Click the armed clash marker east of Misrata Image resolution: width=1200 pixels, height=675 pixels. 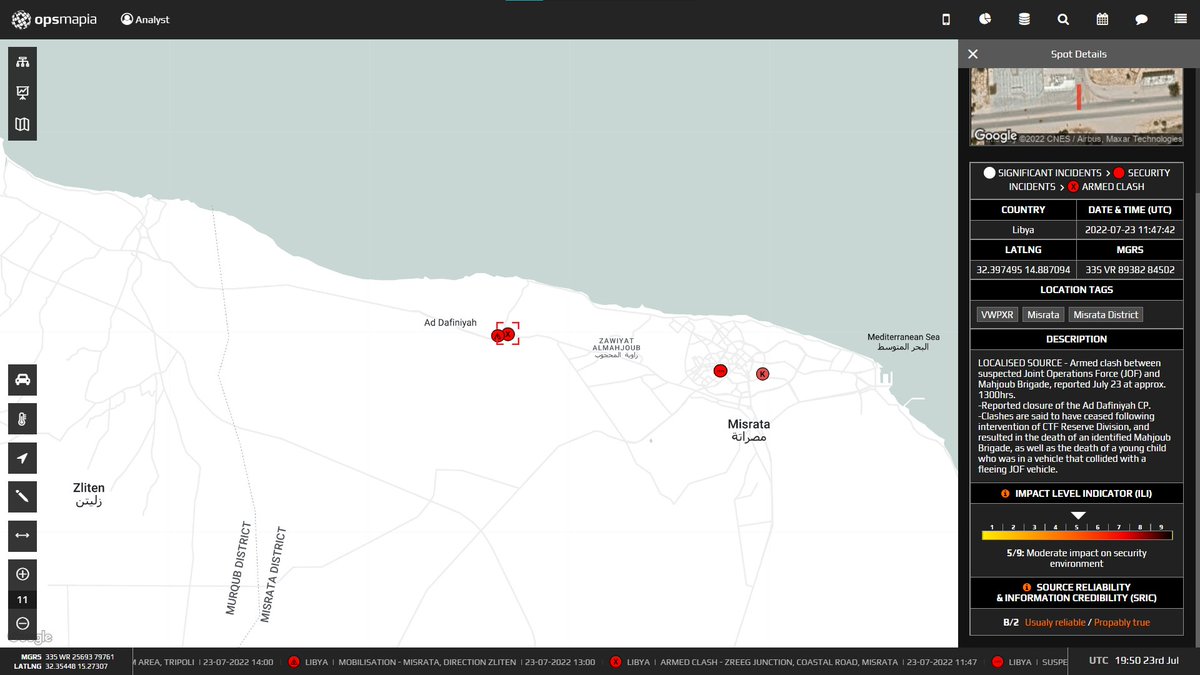pyautogui.click(x=762, y=374)
